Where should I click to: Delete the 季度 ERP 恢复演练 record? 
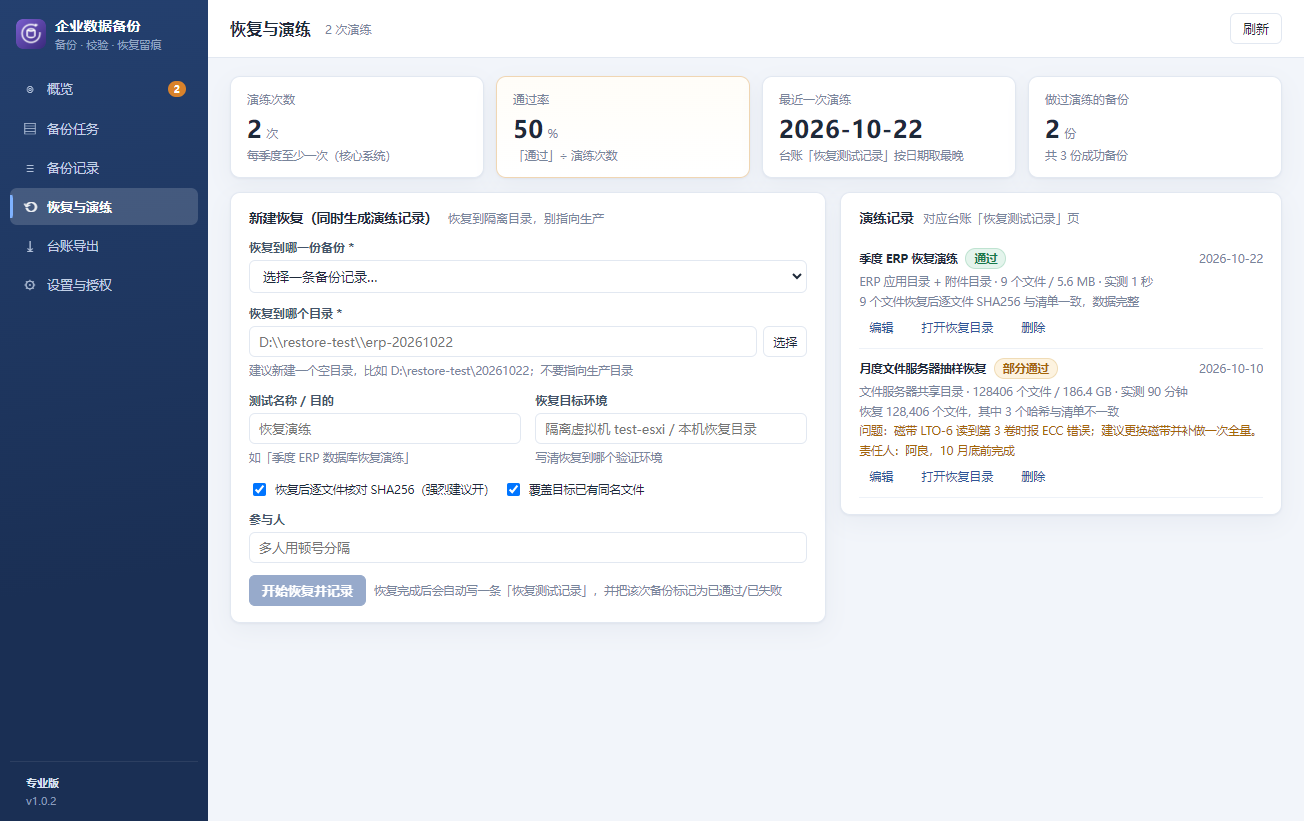coord(1033,328)
